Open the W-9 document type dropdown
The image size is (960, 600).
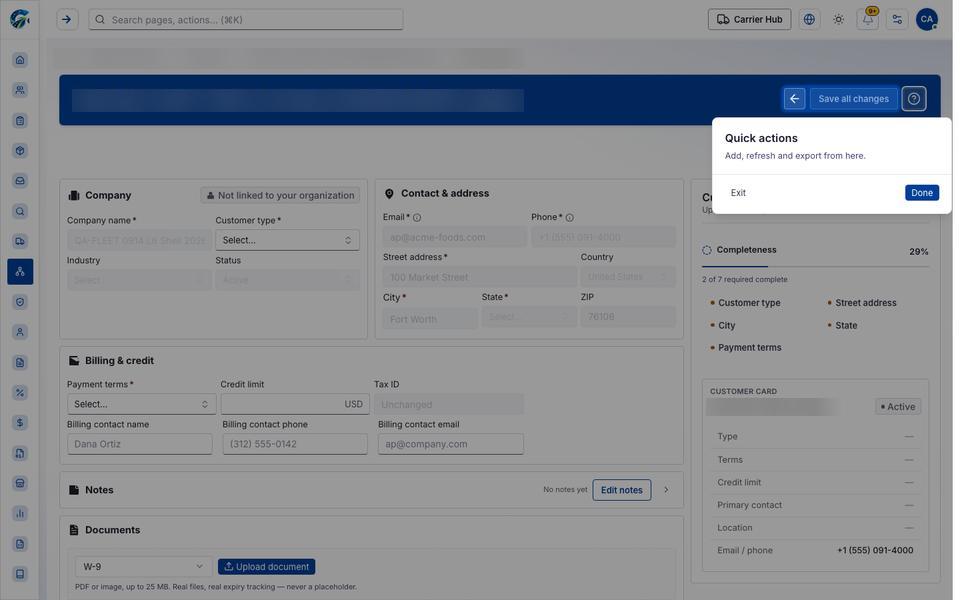tap(143, 567)
